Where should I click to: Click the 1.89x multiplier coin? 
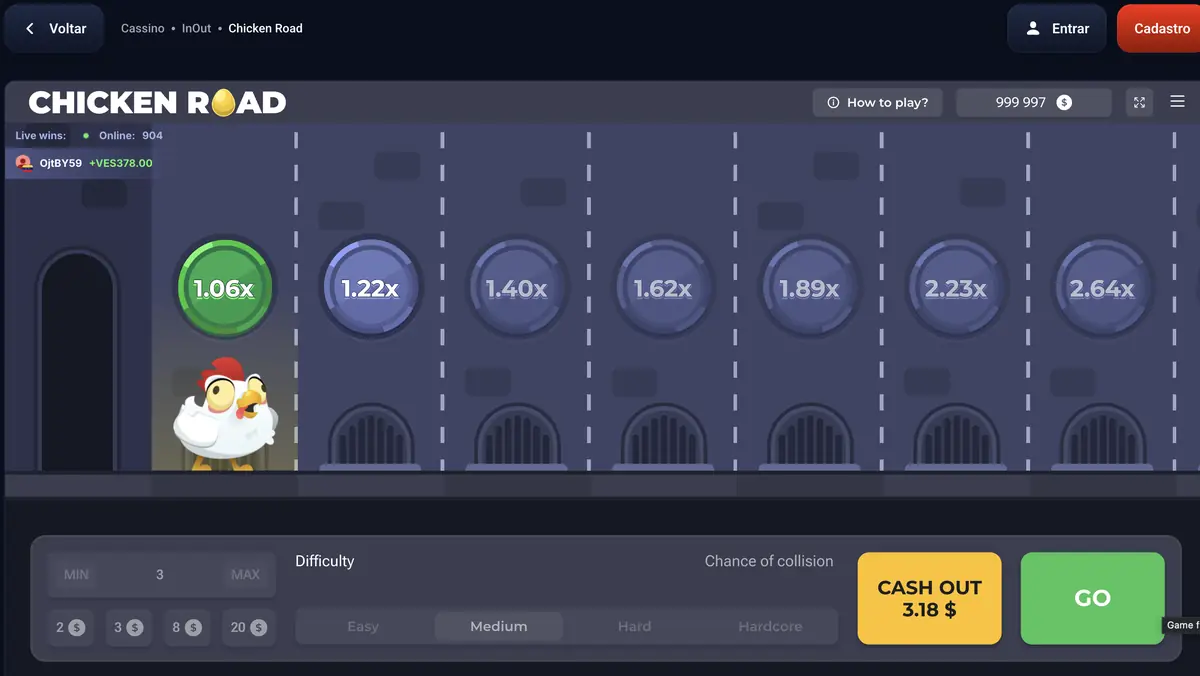coord(808,288)
